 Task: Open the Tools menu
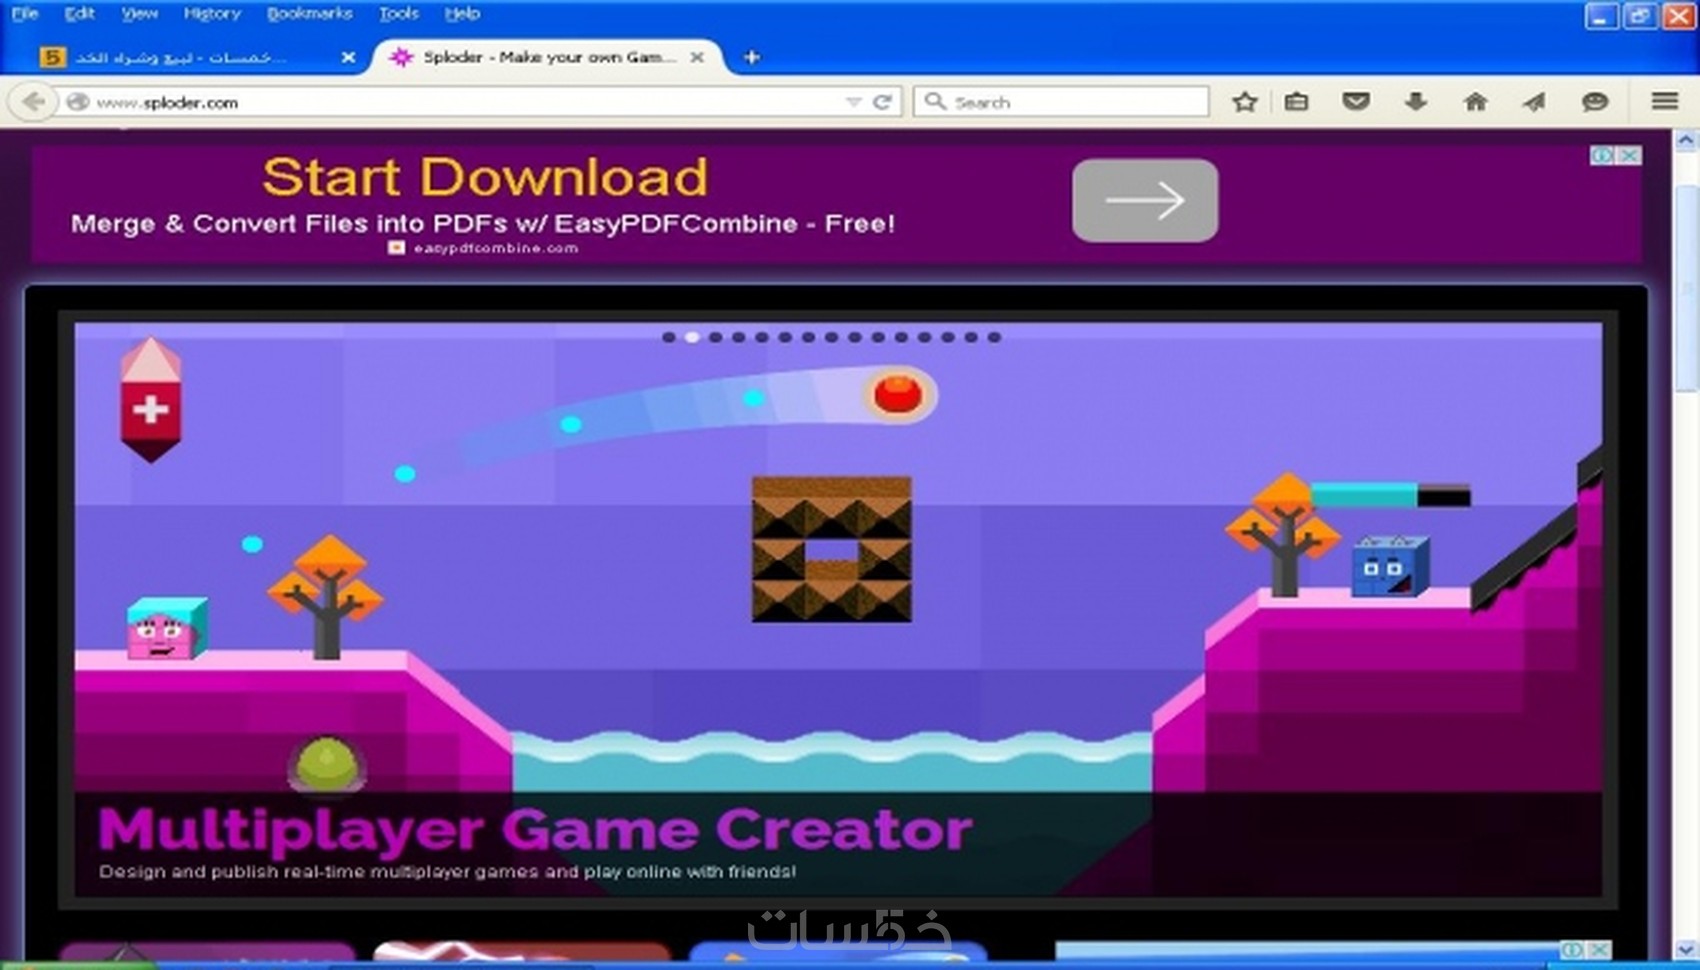click(x=398, y=13)
